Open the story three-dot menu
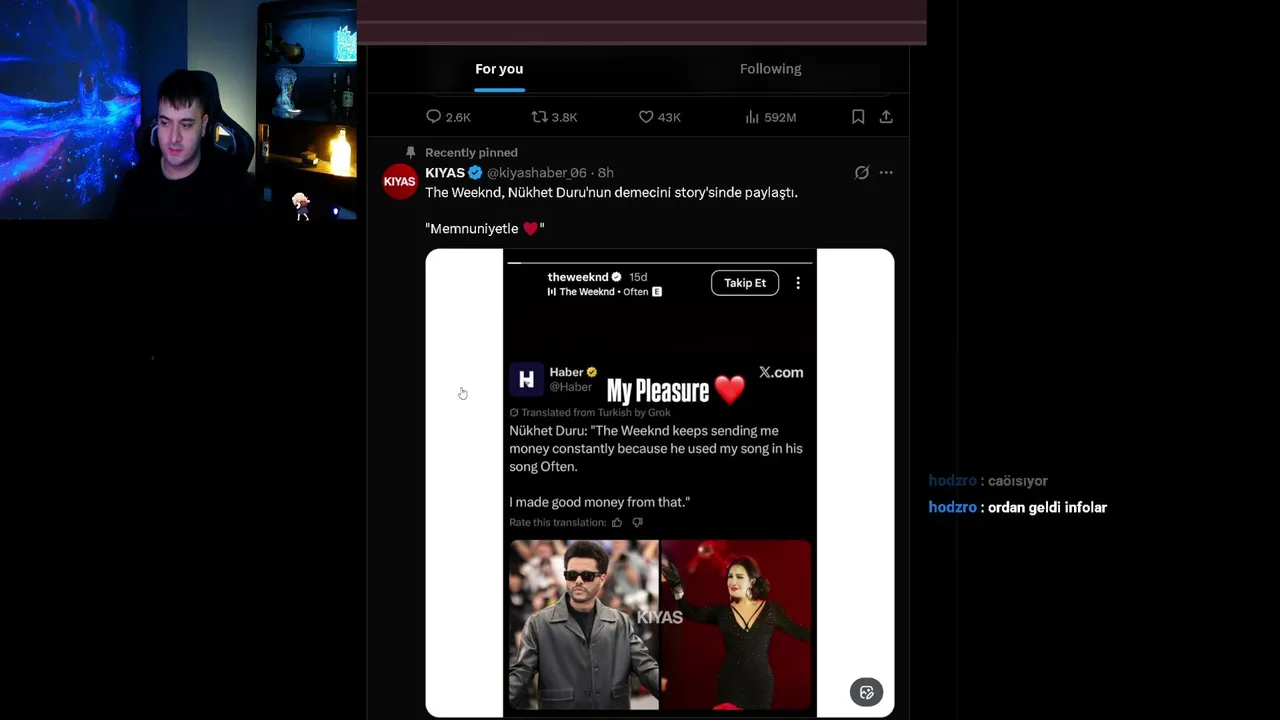The width and height of the screenshot is (1280, 720). [x=798, y=283]
